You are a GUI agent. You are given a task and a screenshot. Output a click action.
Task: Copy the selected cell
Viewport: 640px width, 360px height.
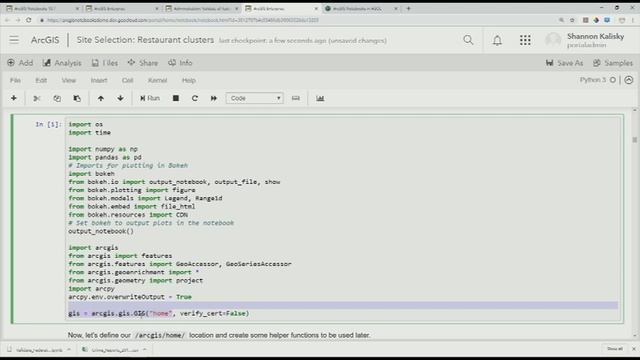(x=57, y=98)
